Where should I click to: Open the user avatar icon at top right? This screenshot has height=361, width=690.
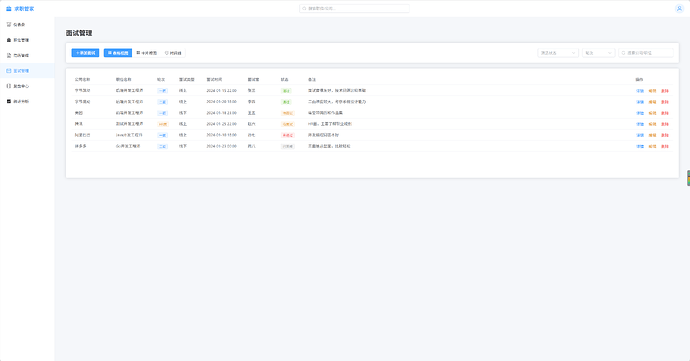click(x=679, y=8)
